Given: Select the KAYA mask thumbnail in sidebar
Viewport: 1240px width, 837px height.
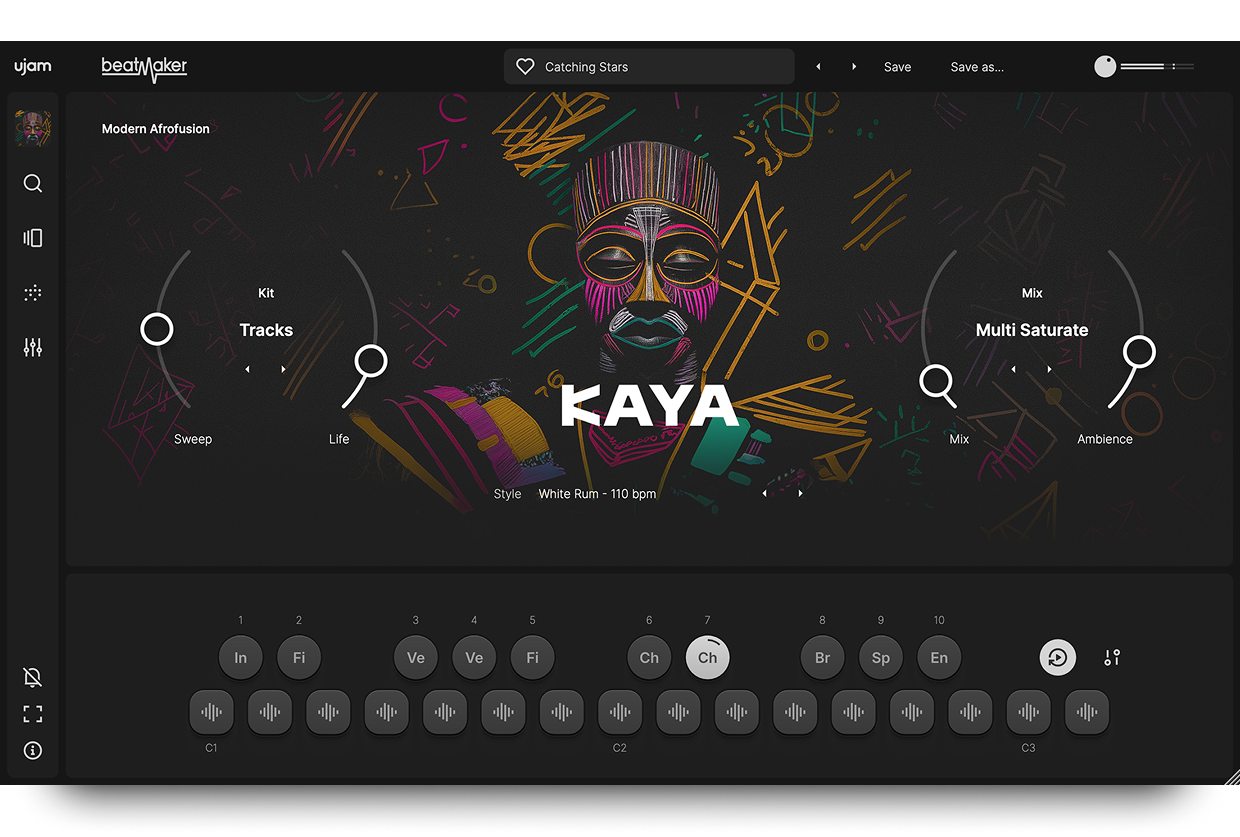Looking at the screenshot, I should [x=33, y=129].
